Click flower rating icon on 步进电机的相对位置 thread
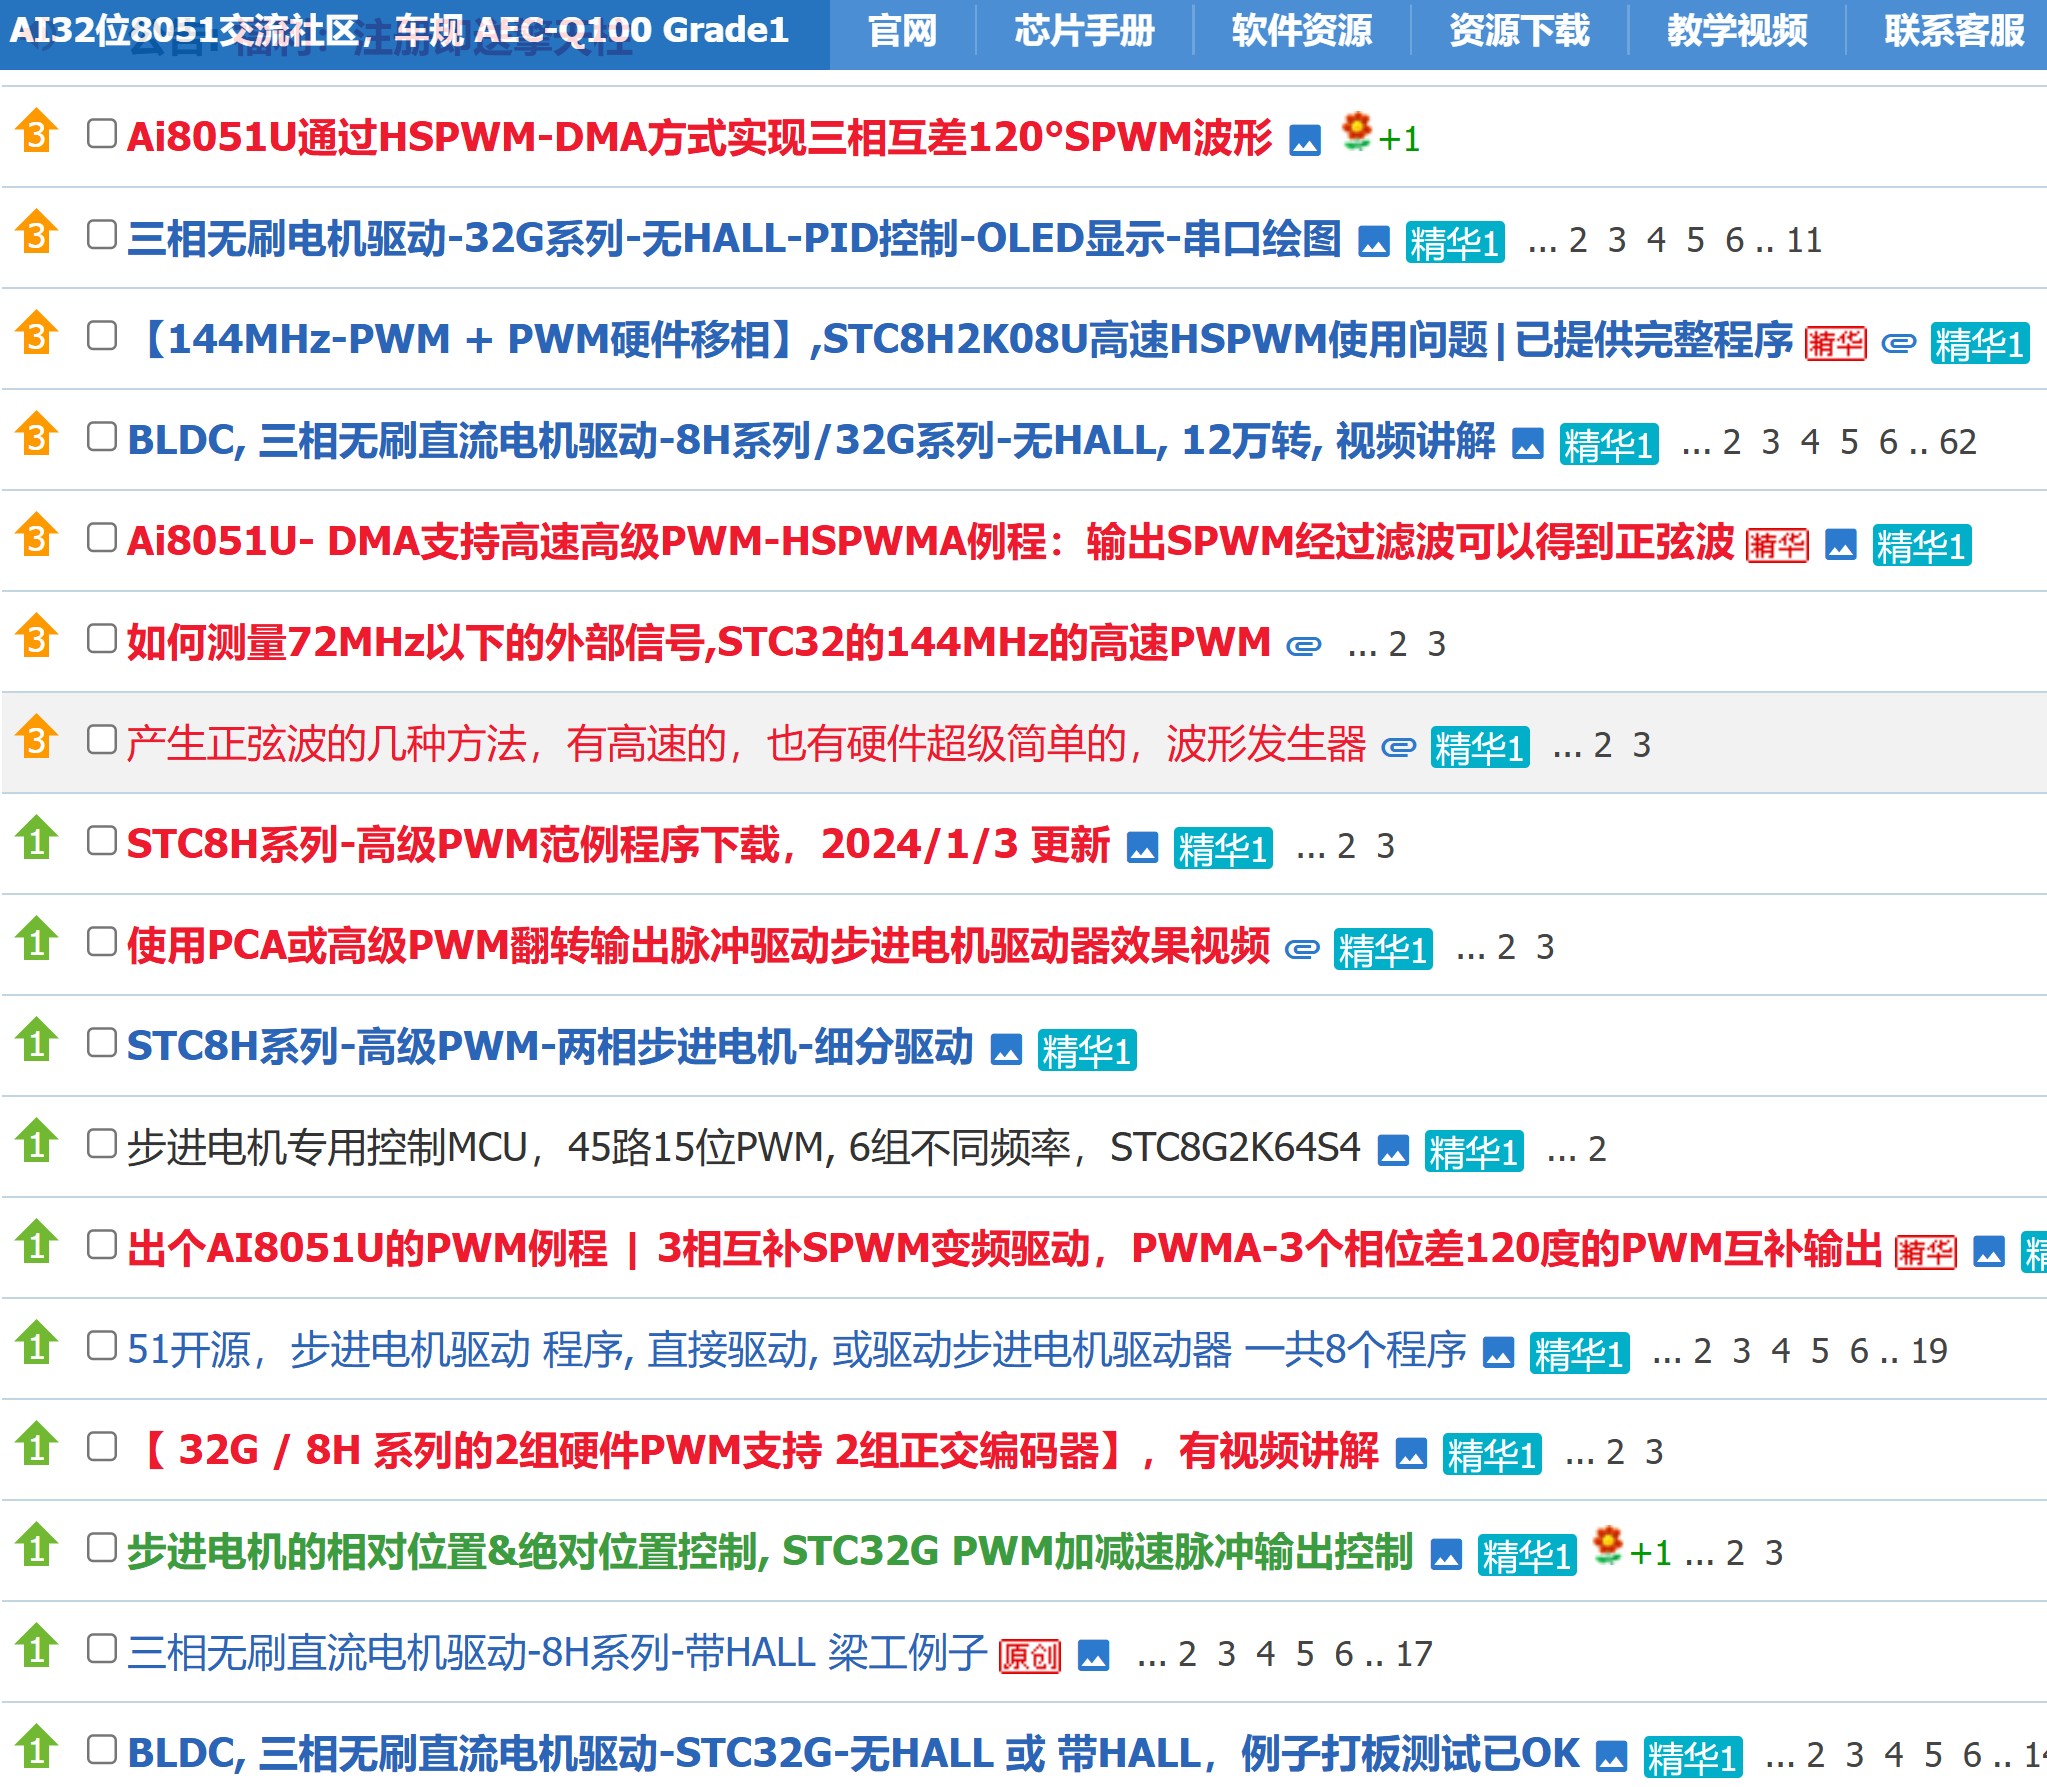The image size is (2047, 1787). [1607, 1545]
